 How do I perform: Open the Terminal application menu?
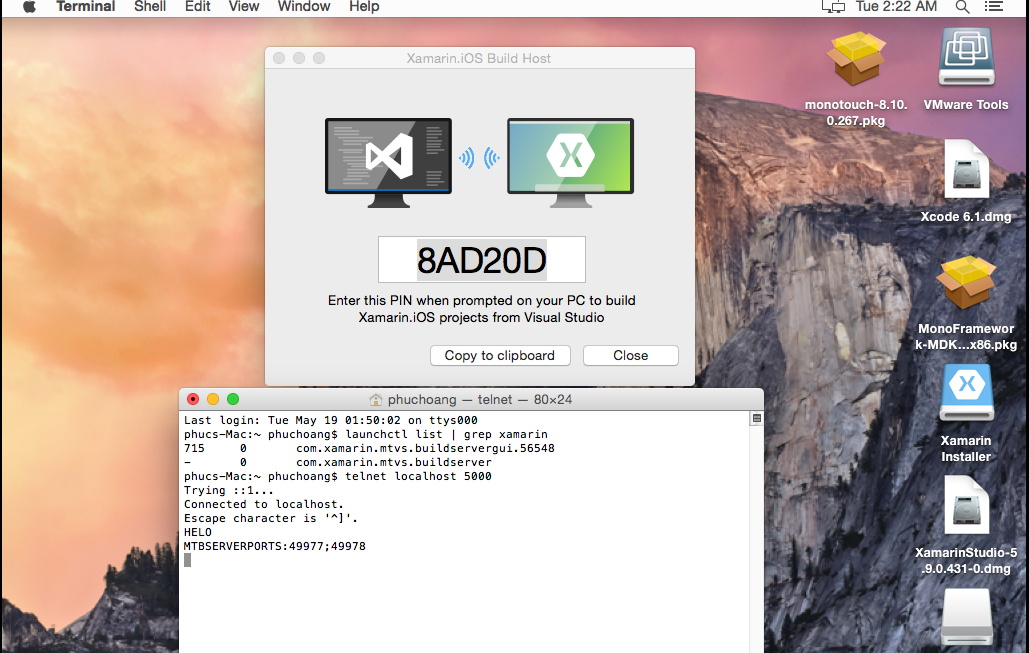pos(85,7)
